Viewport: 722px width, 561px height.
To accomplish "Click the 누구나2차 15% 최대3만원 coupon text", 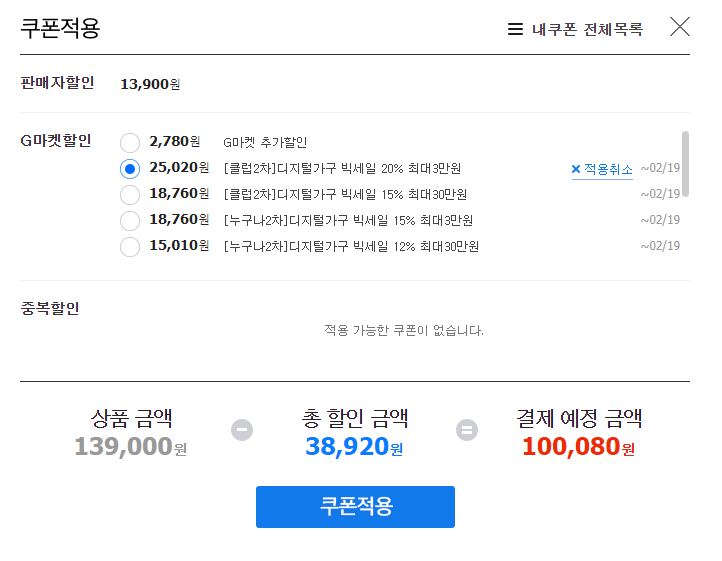I will click(348, 221).
